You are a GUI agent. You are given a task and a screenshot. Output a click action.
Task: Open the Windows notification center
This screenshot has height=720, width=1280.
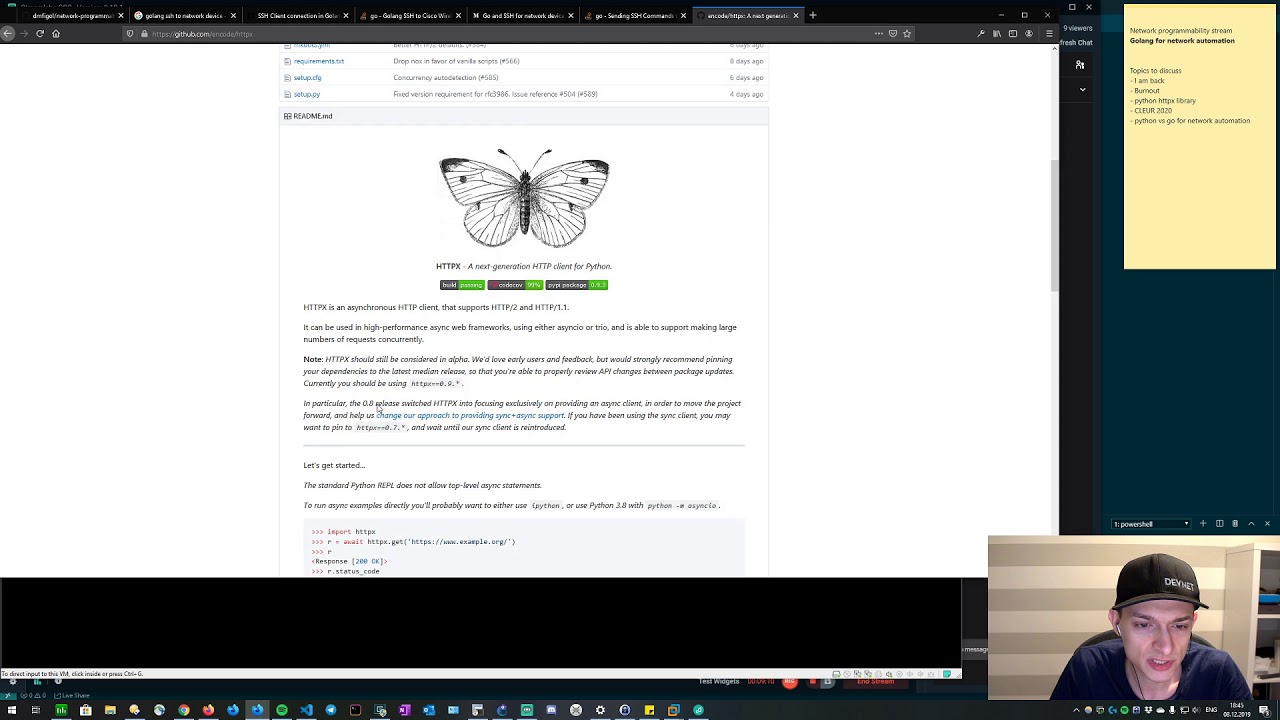tap(1266, 711)
